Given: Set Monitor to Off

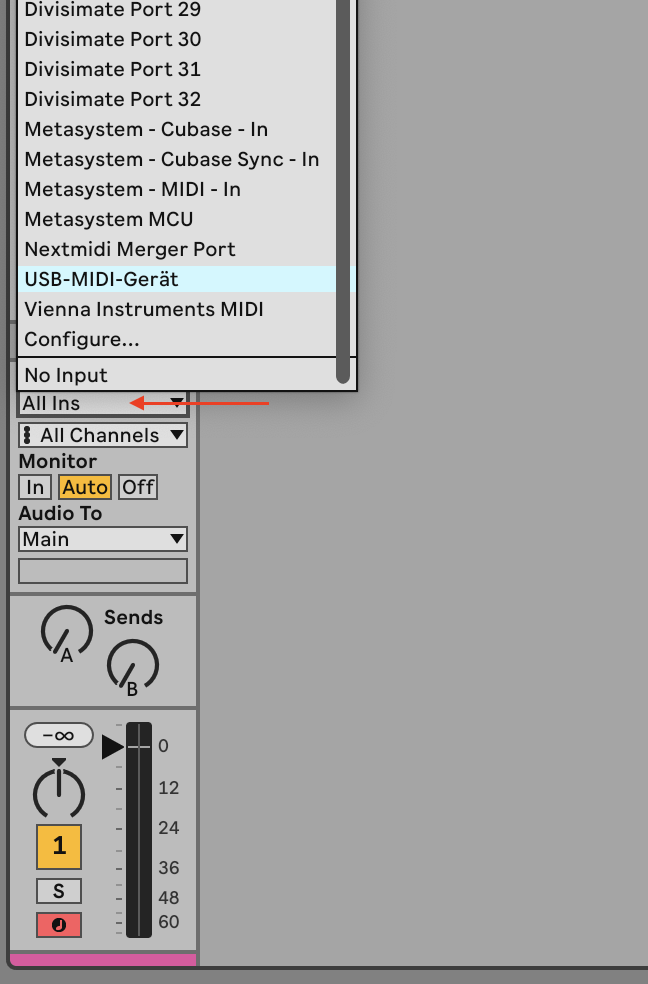Looking at the screenshot, I should 138,487.
